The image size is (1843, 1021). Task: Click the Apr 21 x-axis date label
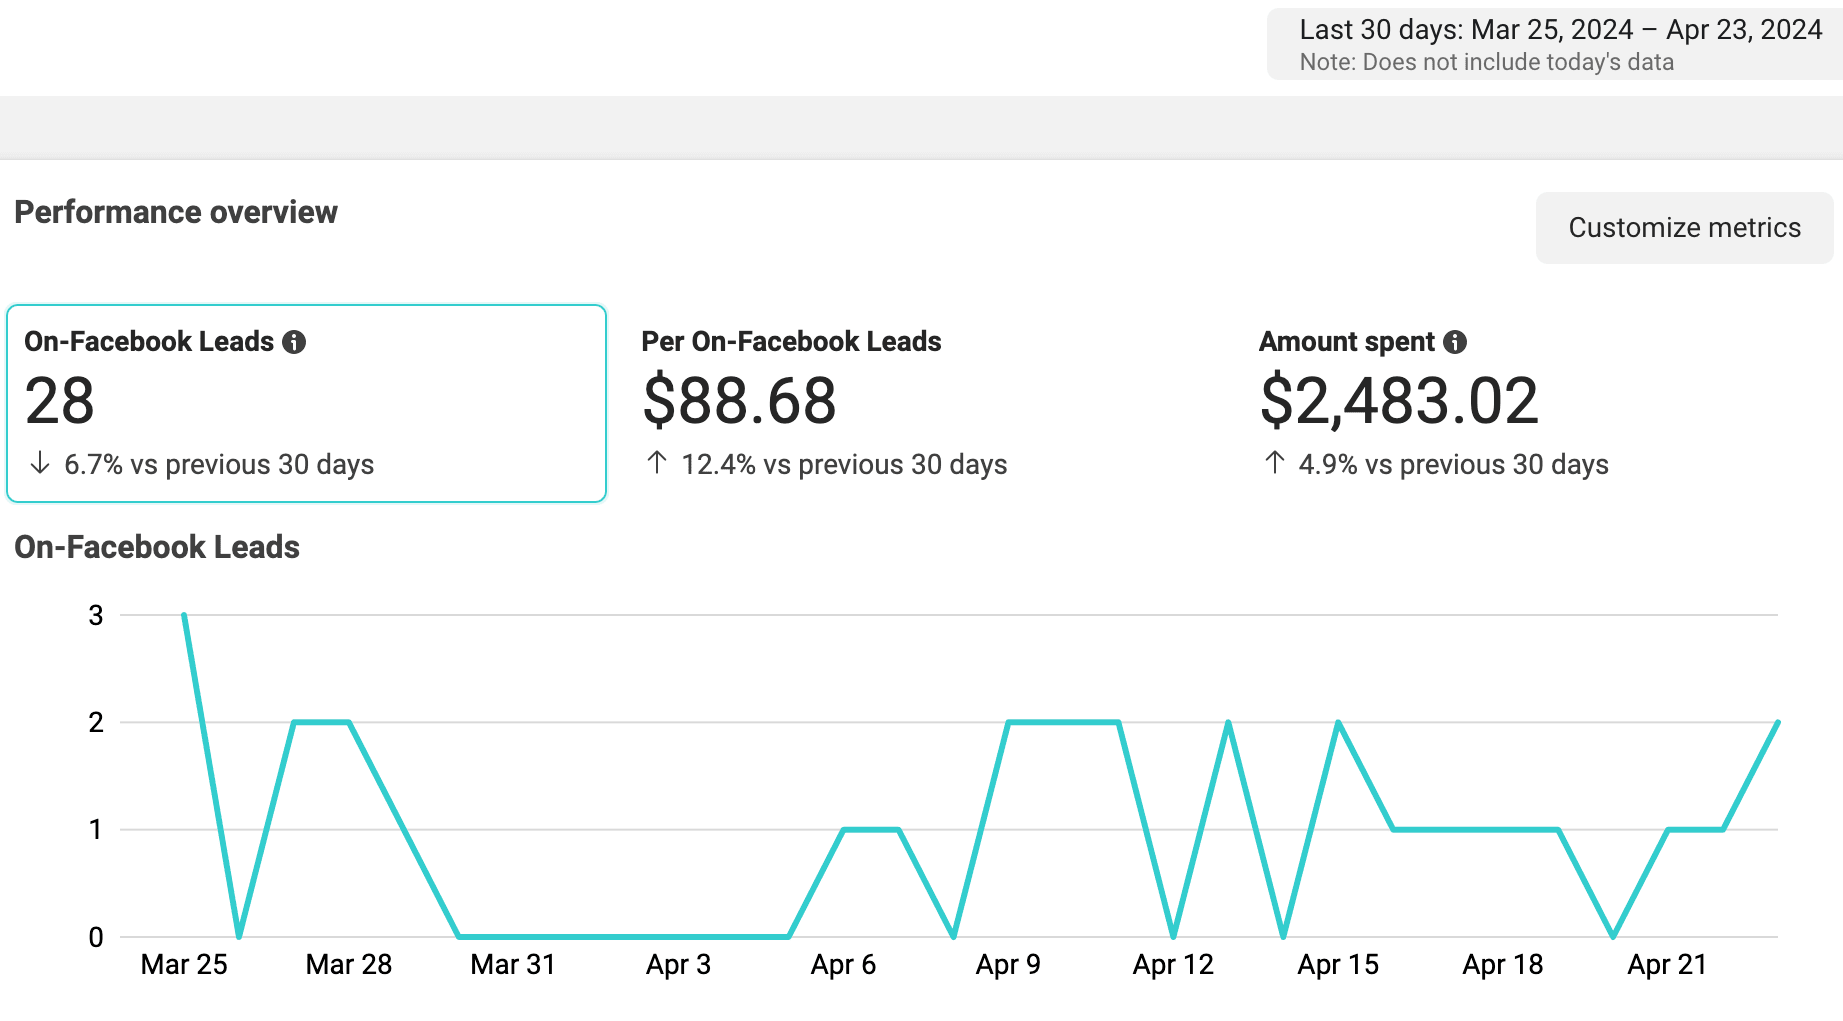[1666, 965]
